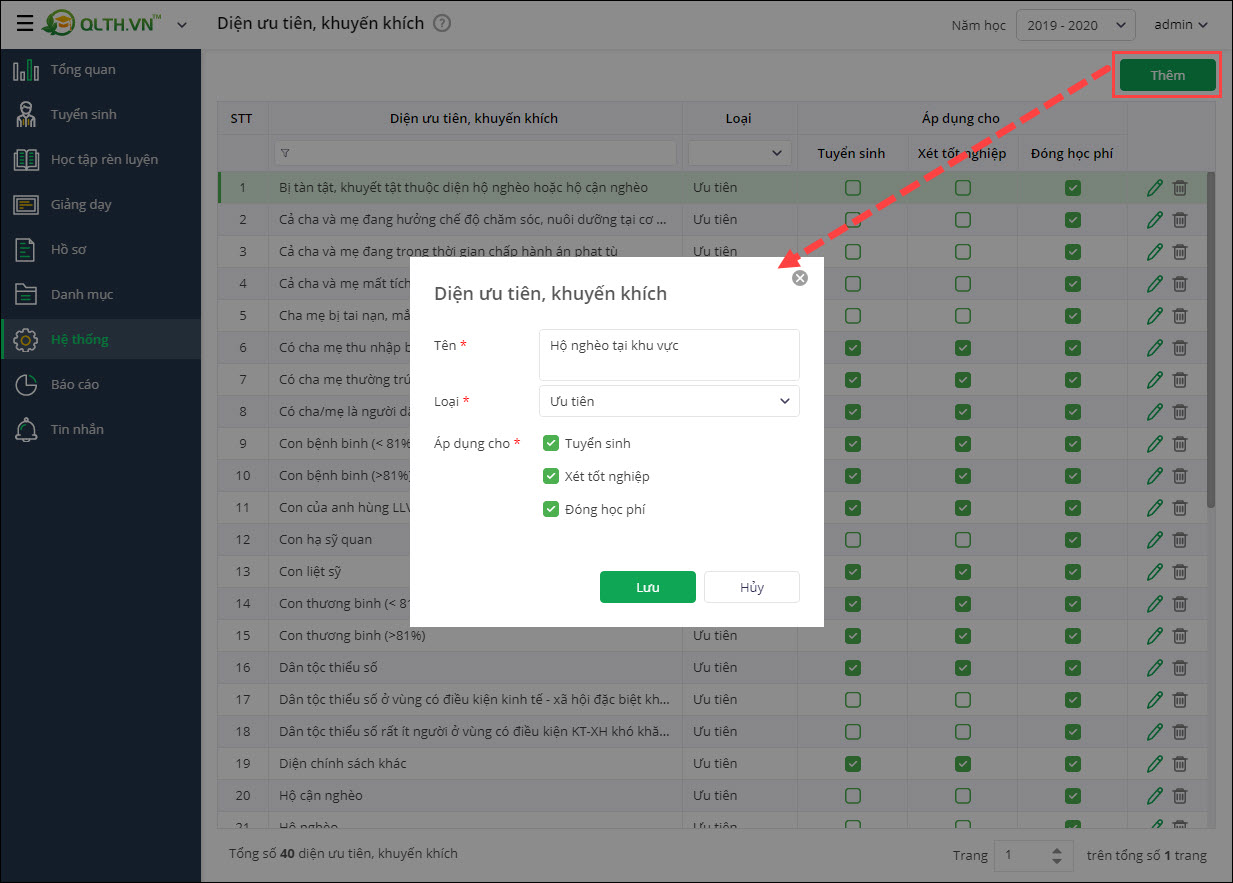The image size is (1233, 883).
Task: Edit row 6 with the pencil icon
Action: [1155, 347]
